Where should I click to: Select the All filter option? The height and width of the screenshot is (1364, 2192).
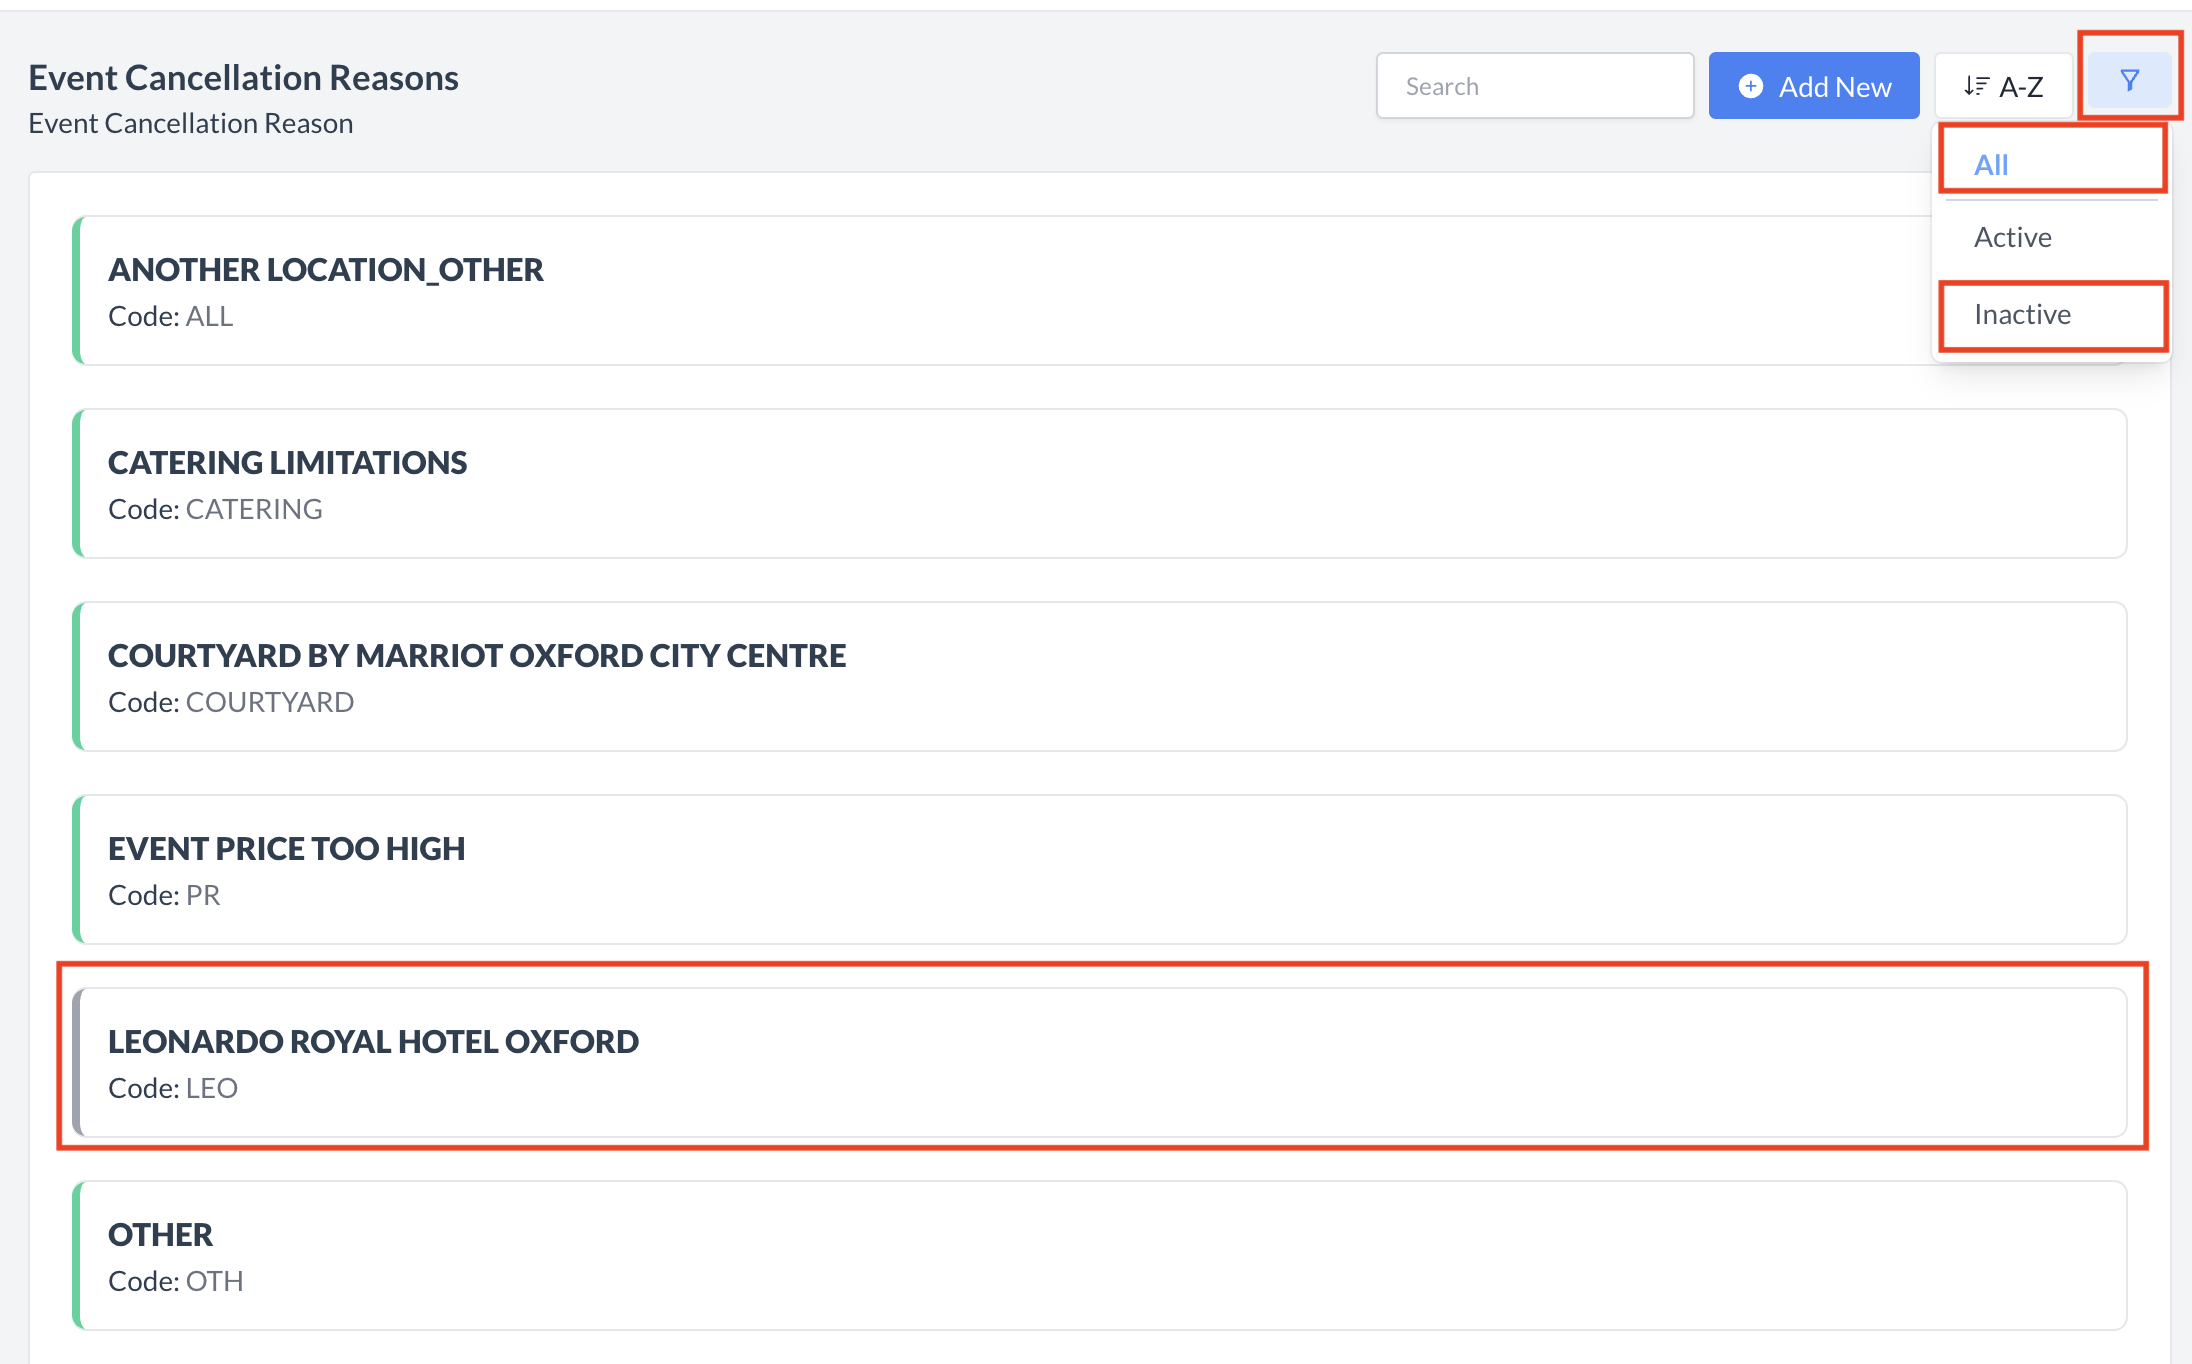pyautogui.click(x=2052, y=165)
